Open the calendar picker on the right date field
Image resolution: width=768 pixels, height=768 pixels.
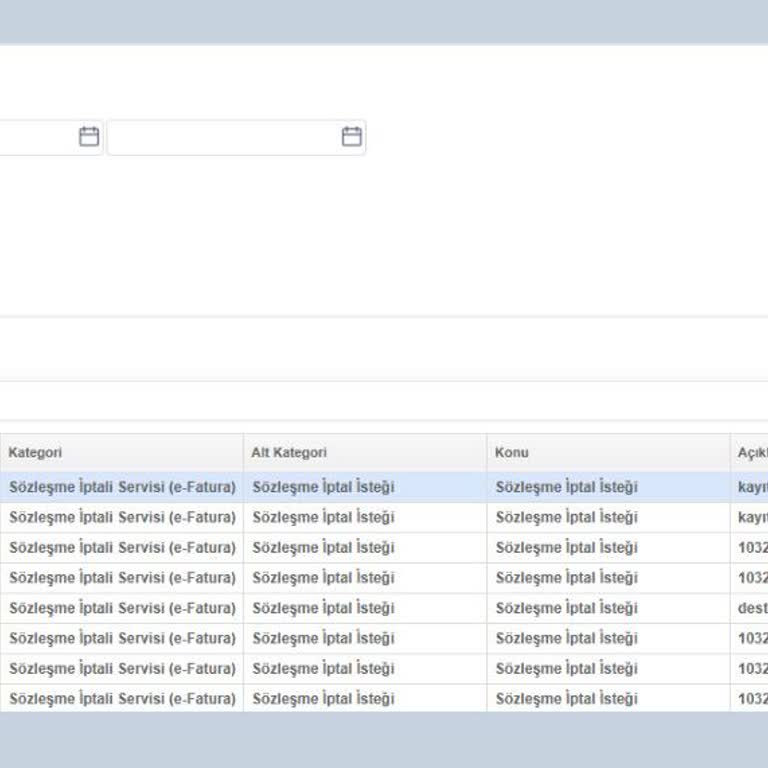click(351, 137)
